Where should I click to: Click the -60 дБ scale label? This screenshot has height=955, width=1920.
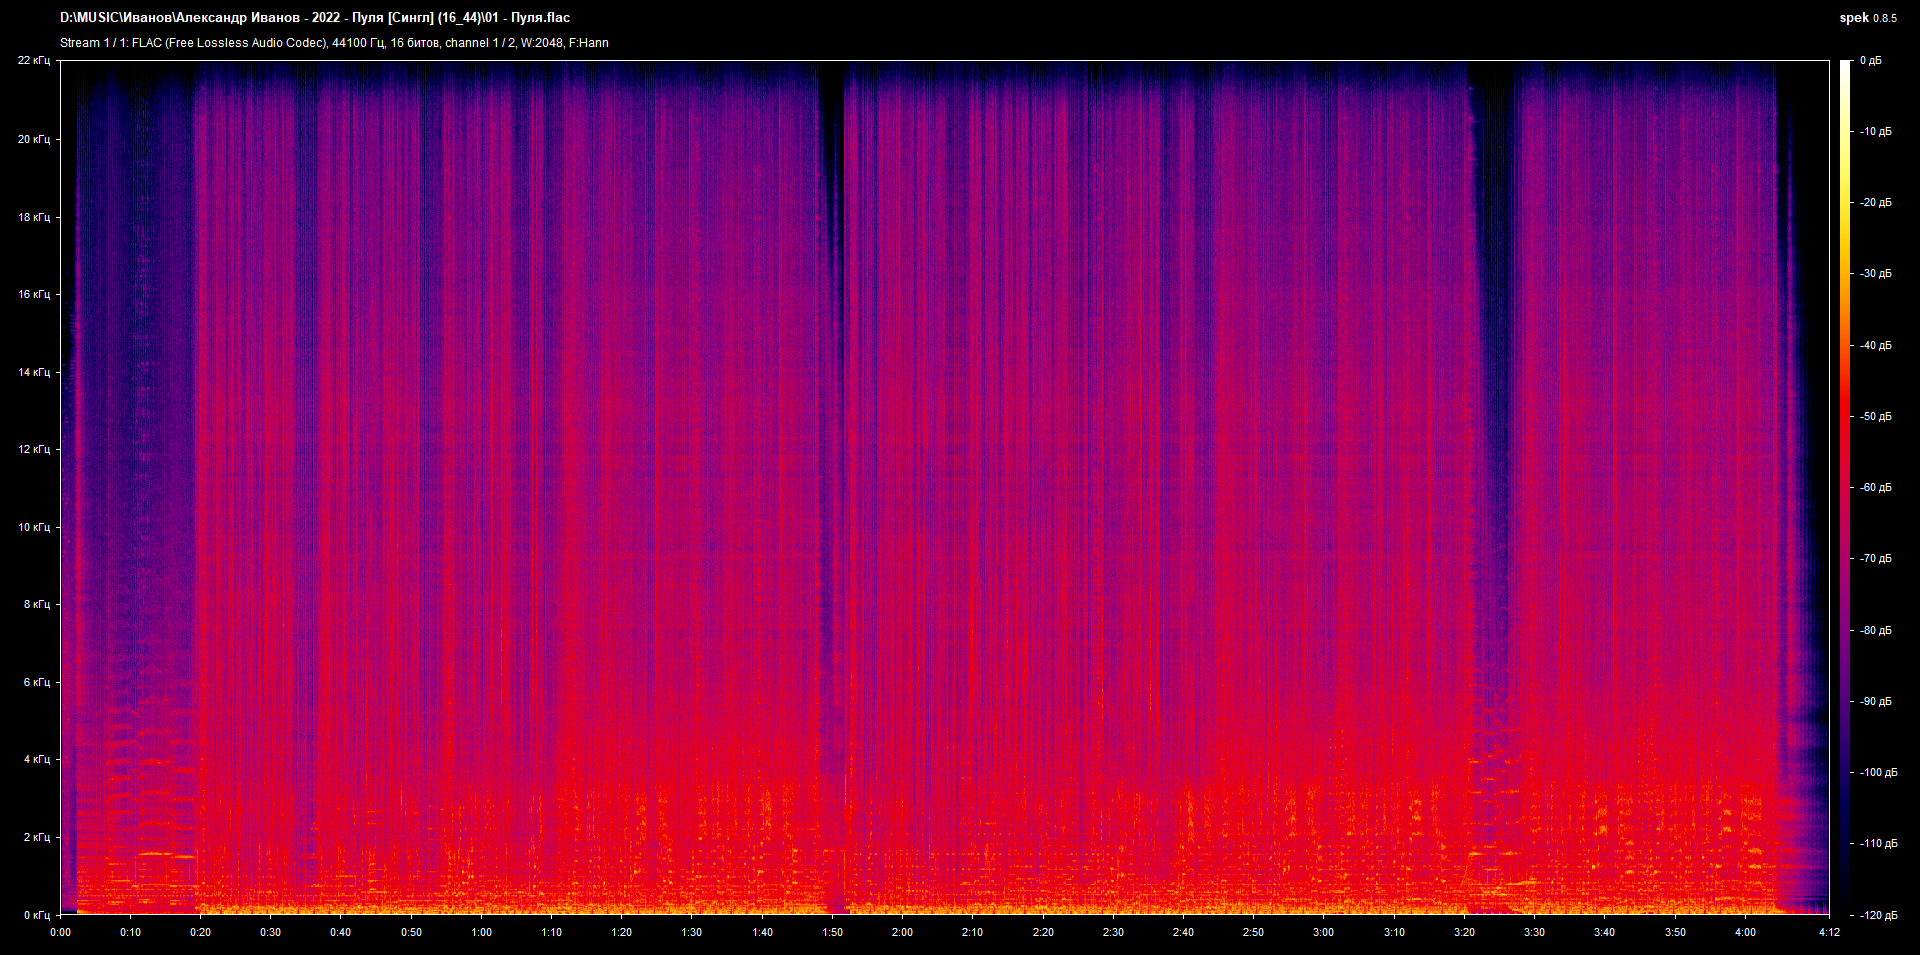[x=1875, y=488]
